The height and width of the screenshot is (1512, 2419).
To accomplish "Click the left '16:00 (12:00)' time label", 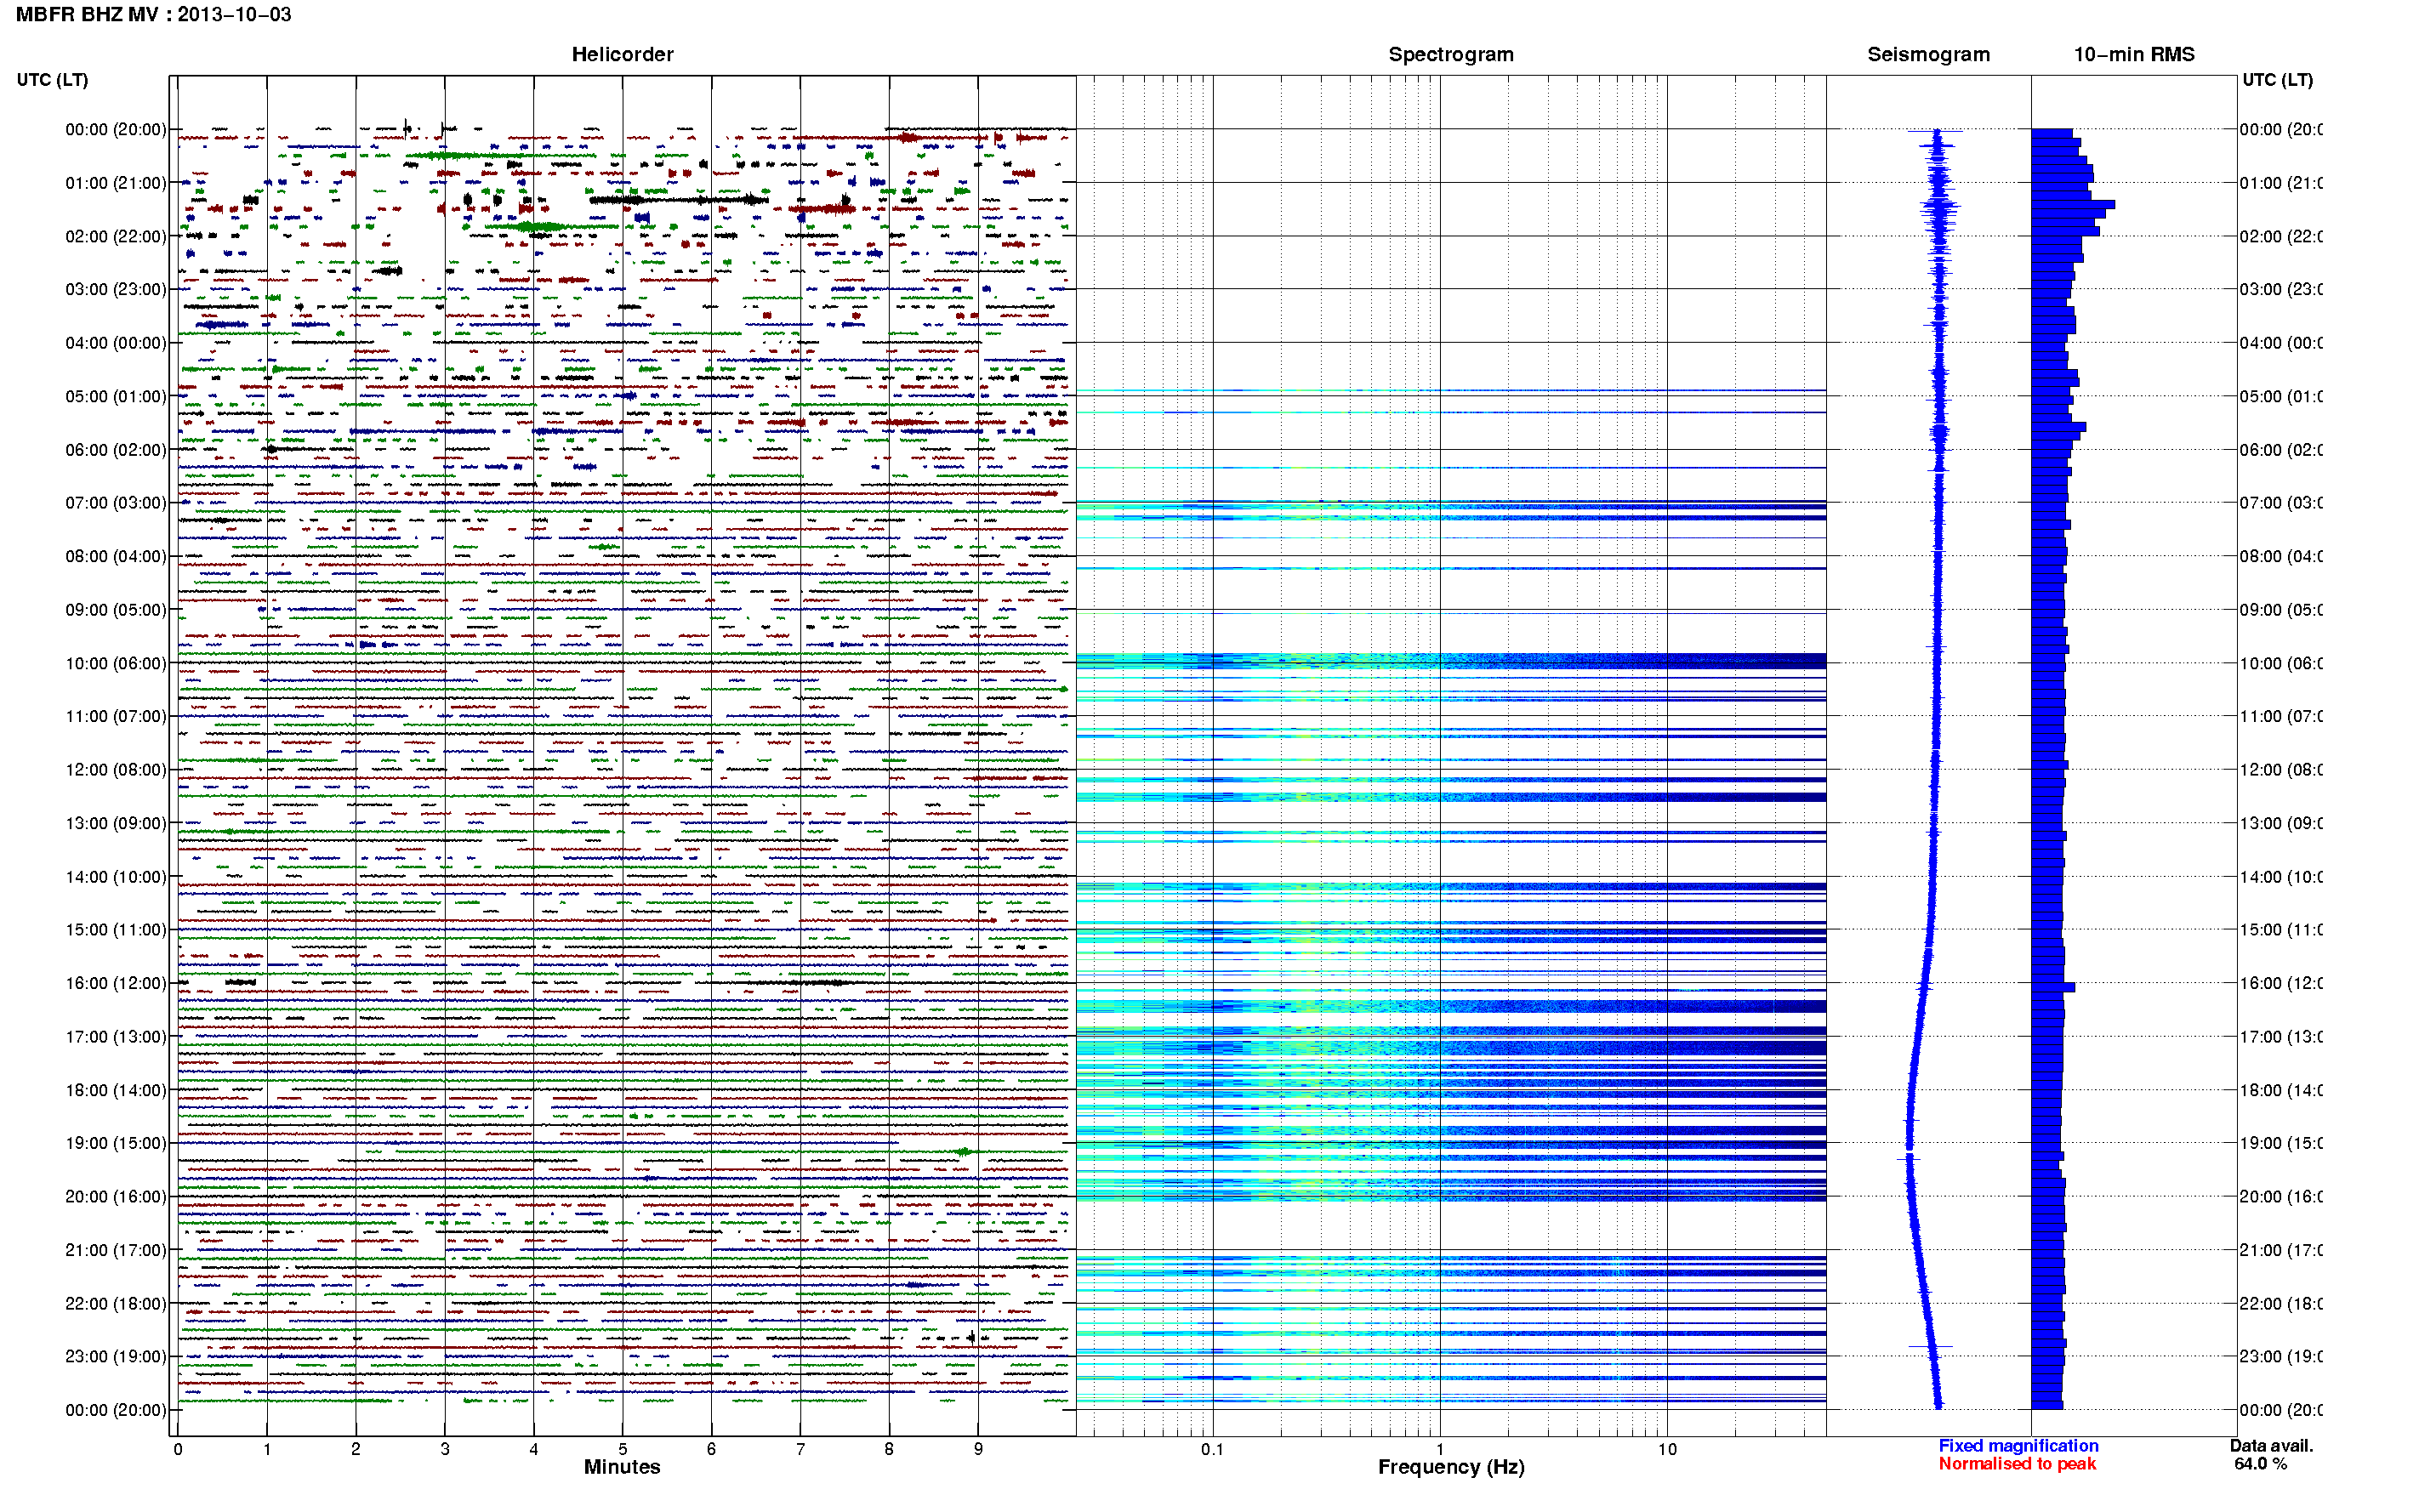I will (116, 984).
